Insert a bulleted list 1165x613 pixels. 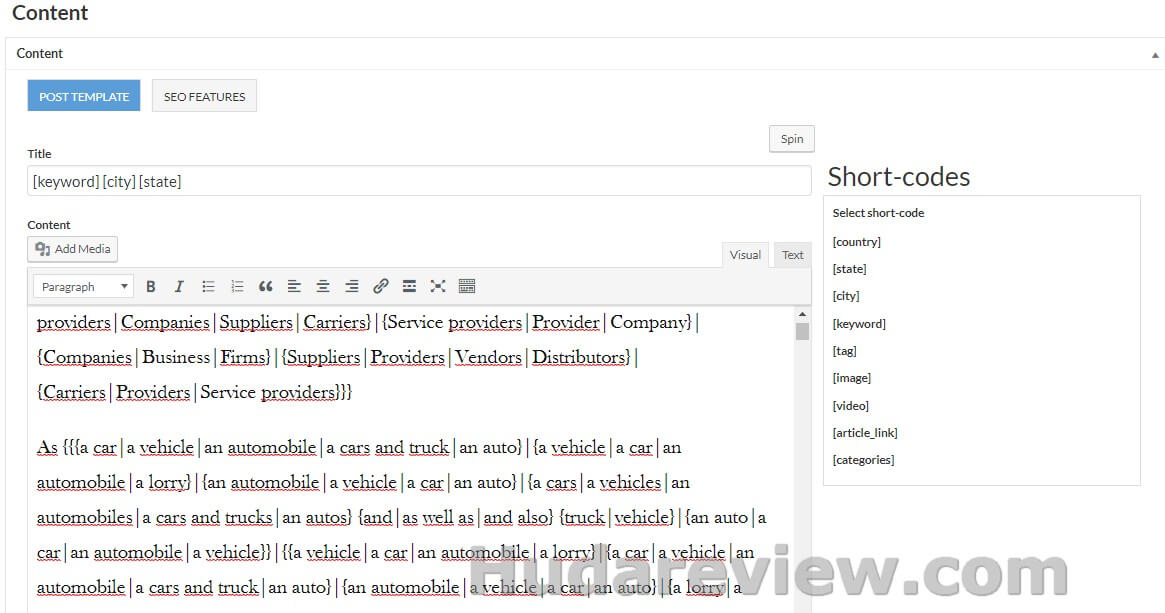click(x=208, y=286)
